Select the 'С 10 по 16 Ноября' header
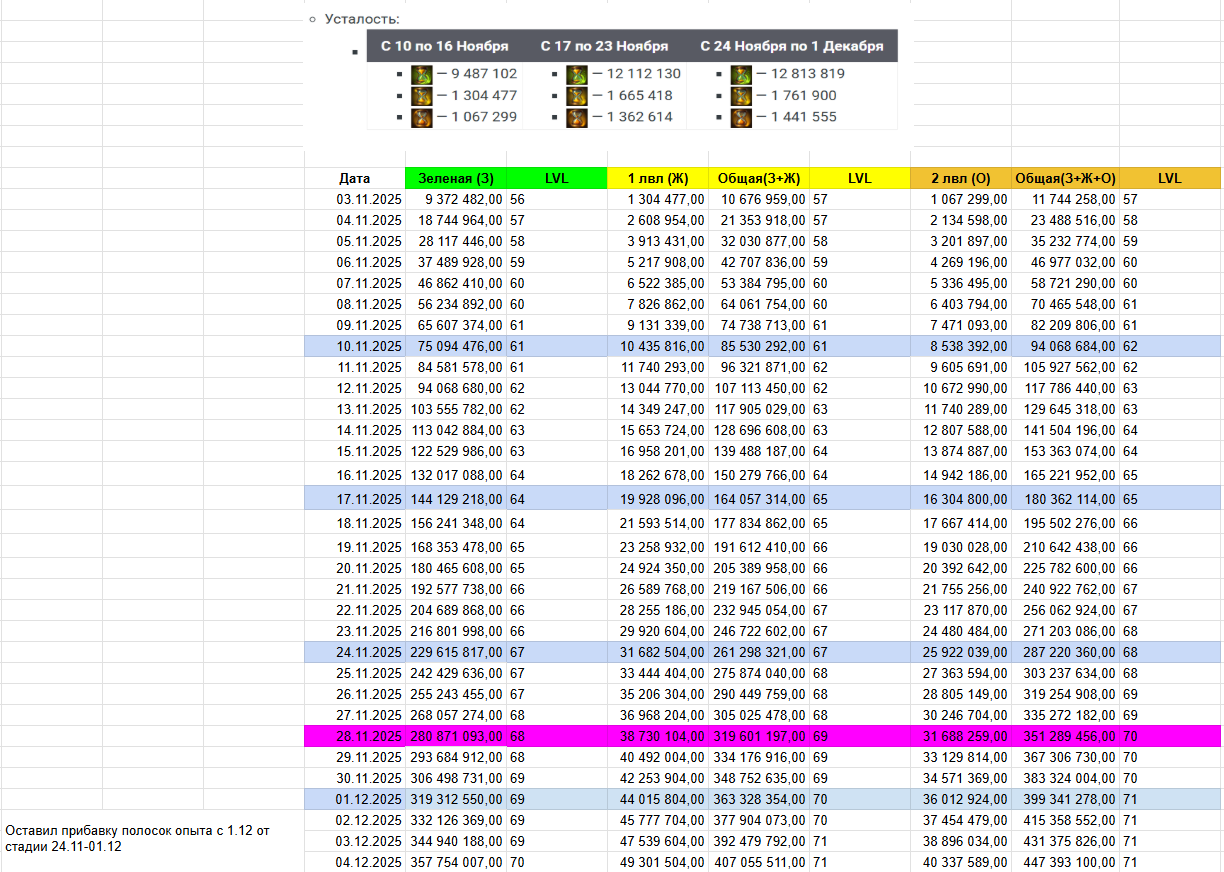Image resolution: width=1224 pixels, height=872 pixels. [444, 46]
